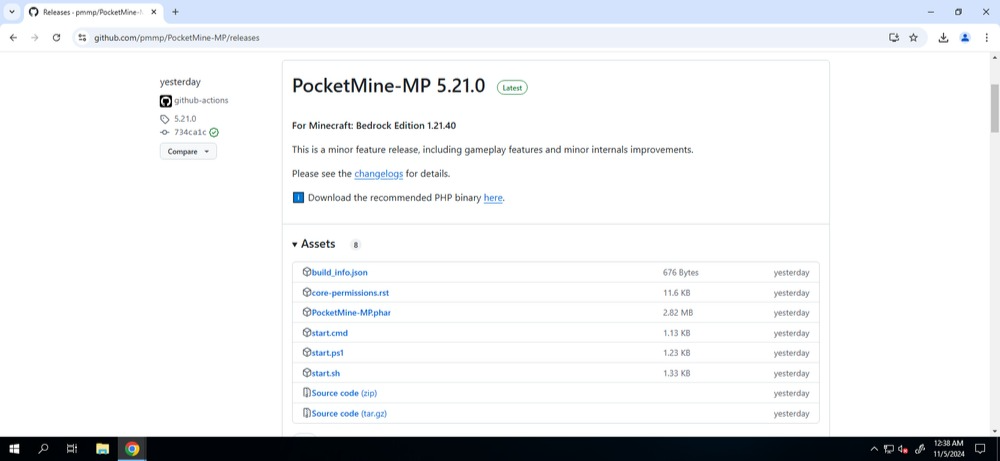The width and height of the screenshot is (1000, 461).
Task: Click the Chrome taskbar icon
Action: point(132,449)
